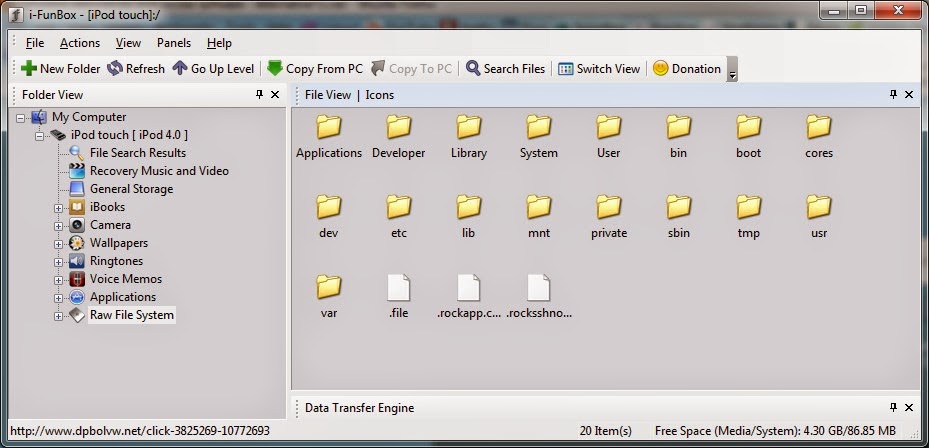
Task: Click the Donation smiley button
Action: point(687,69)
